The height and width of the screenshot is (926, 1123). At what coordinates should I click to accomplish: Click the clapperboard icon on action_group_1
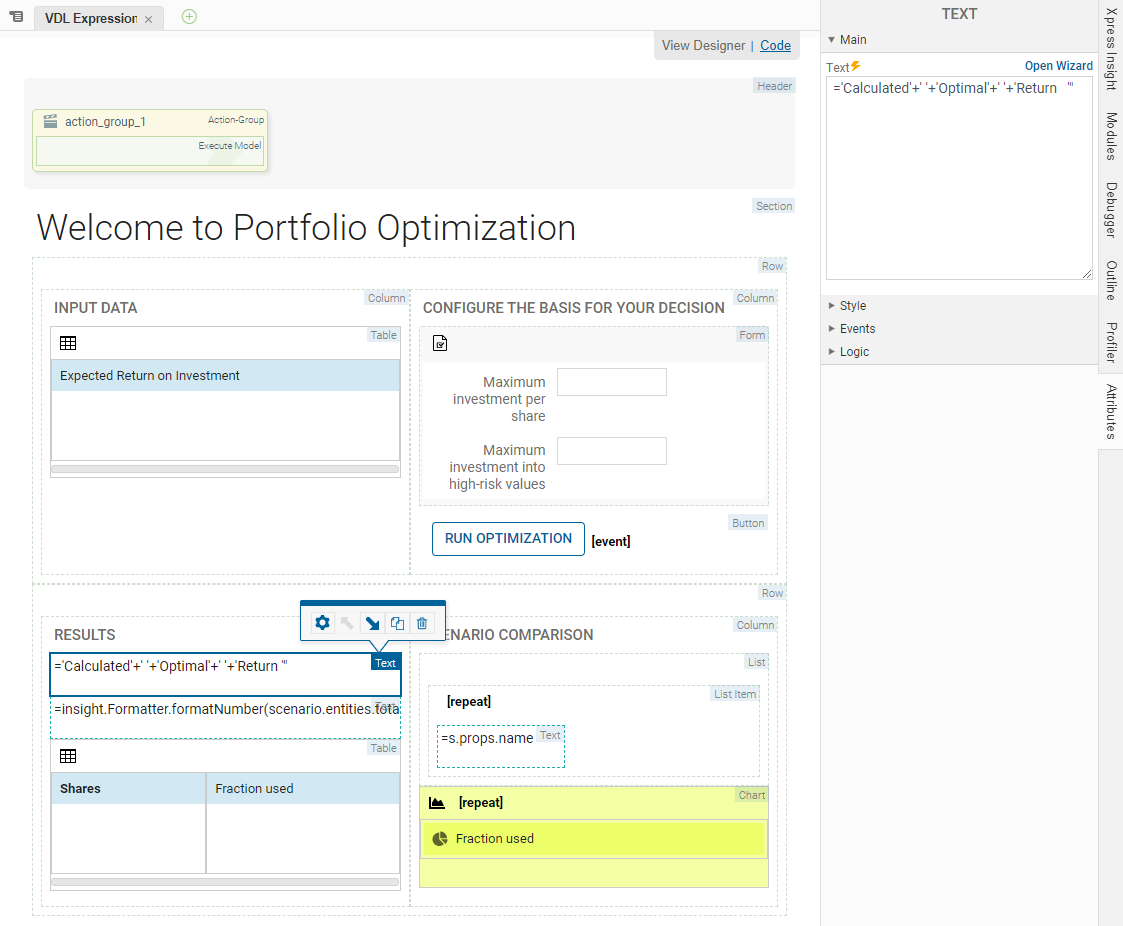tap(50, 121)
